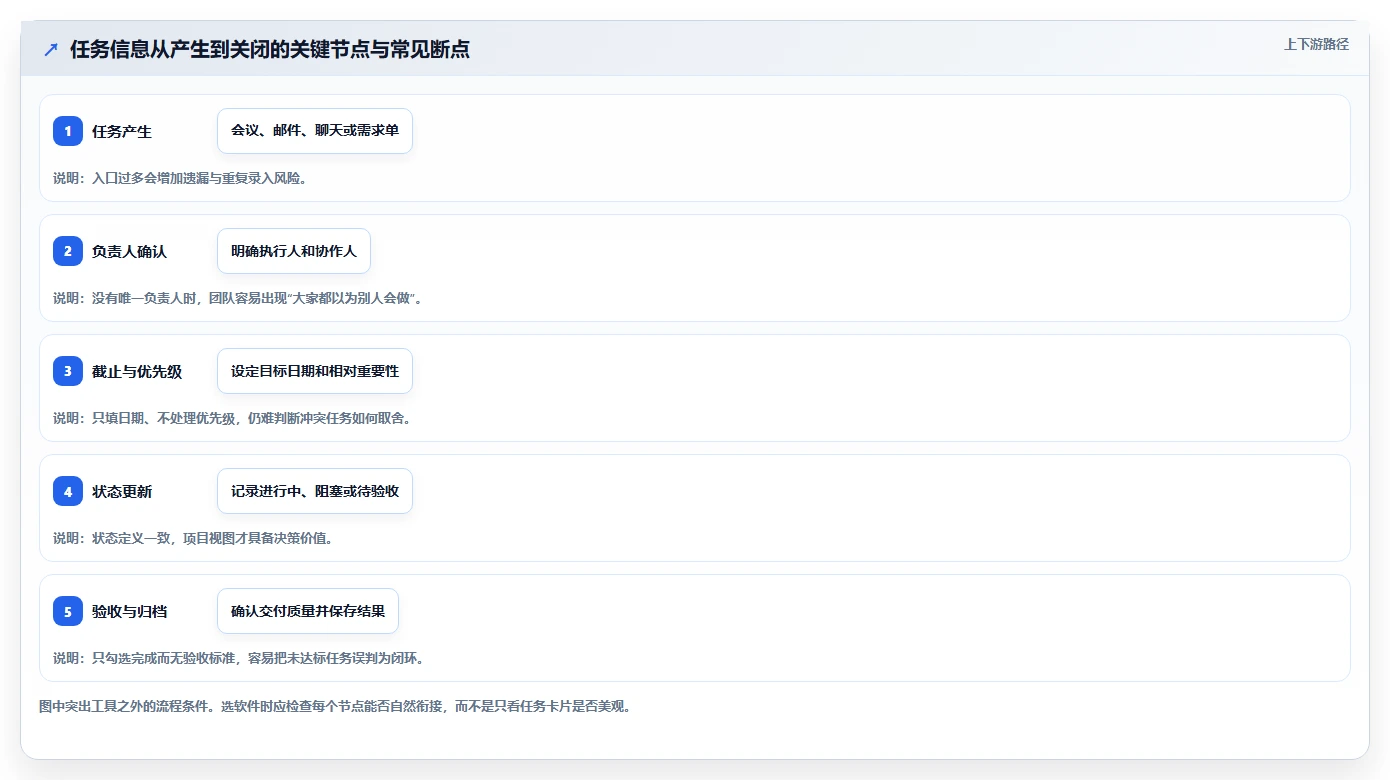
Task: Click the footer caption 图中突出工具之外的流程条件
Action: [x=335, y=706]
